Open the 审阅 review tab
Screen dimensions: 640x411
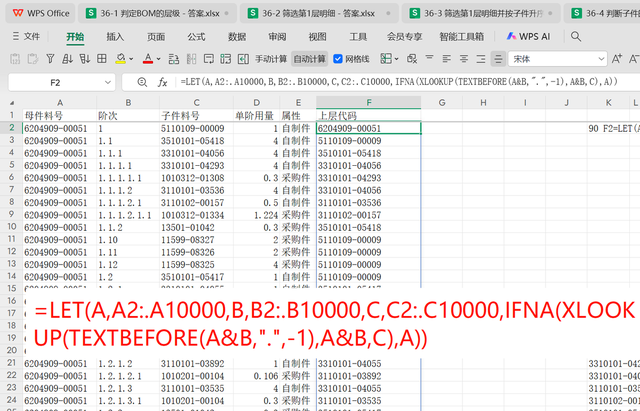point(277,37)
